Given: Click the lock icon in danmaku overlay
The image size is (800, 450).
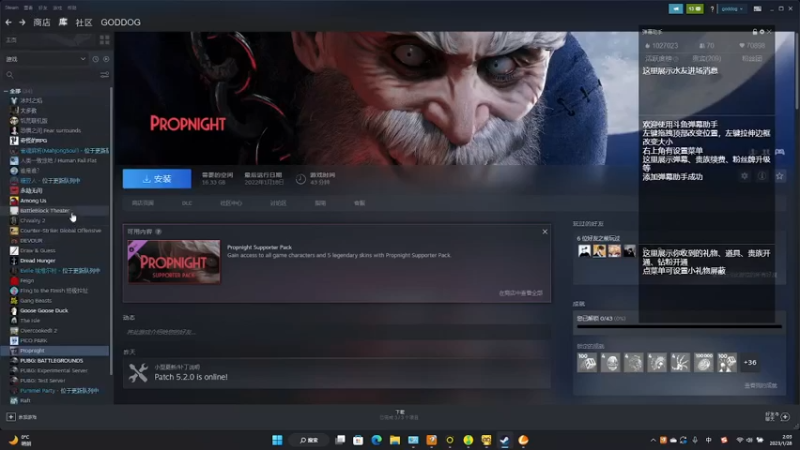Looking at the screenshot, I should pyautogui.click(x=755, y=32).
